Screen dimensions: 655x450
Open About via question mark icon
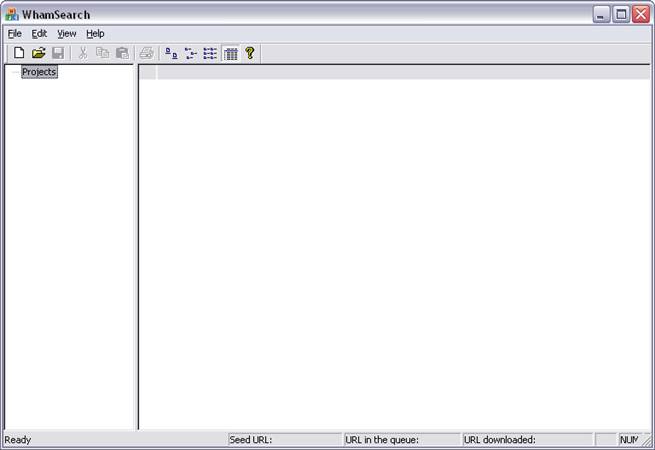250,53
